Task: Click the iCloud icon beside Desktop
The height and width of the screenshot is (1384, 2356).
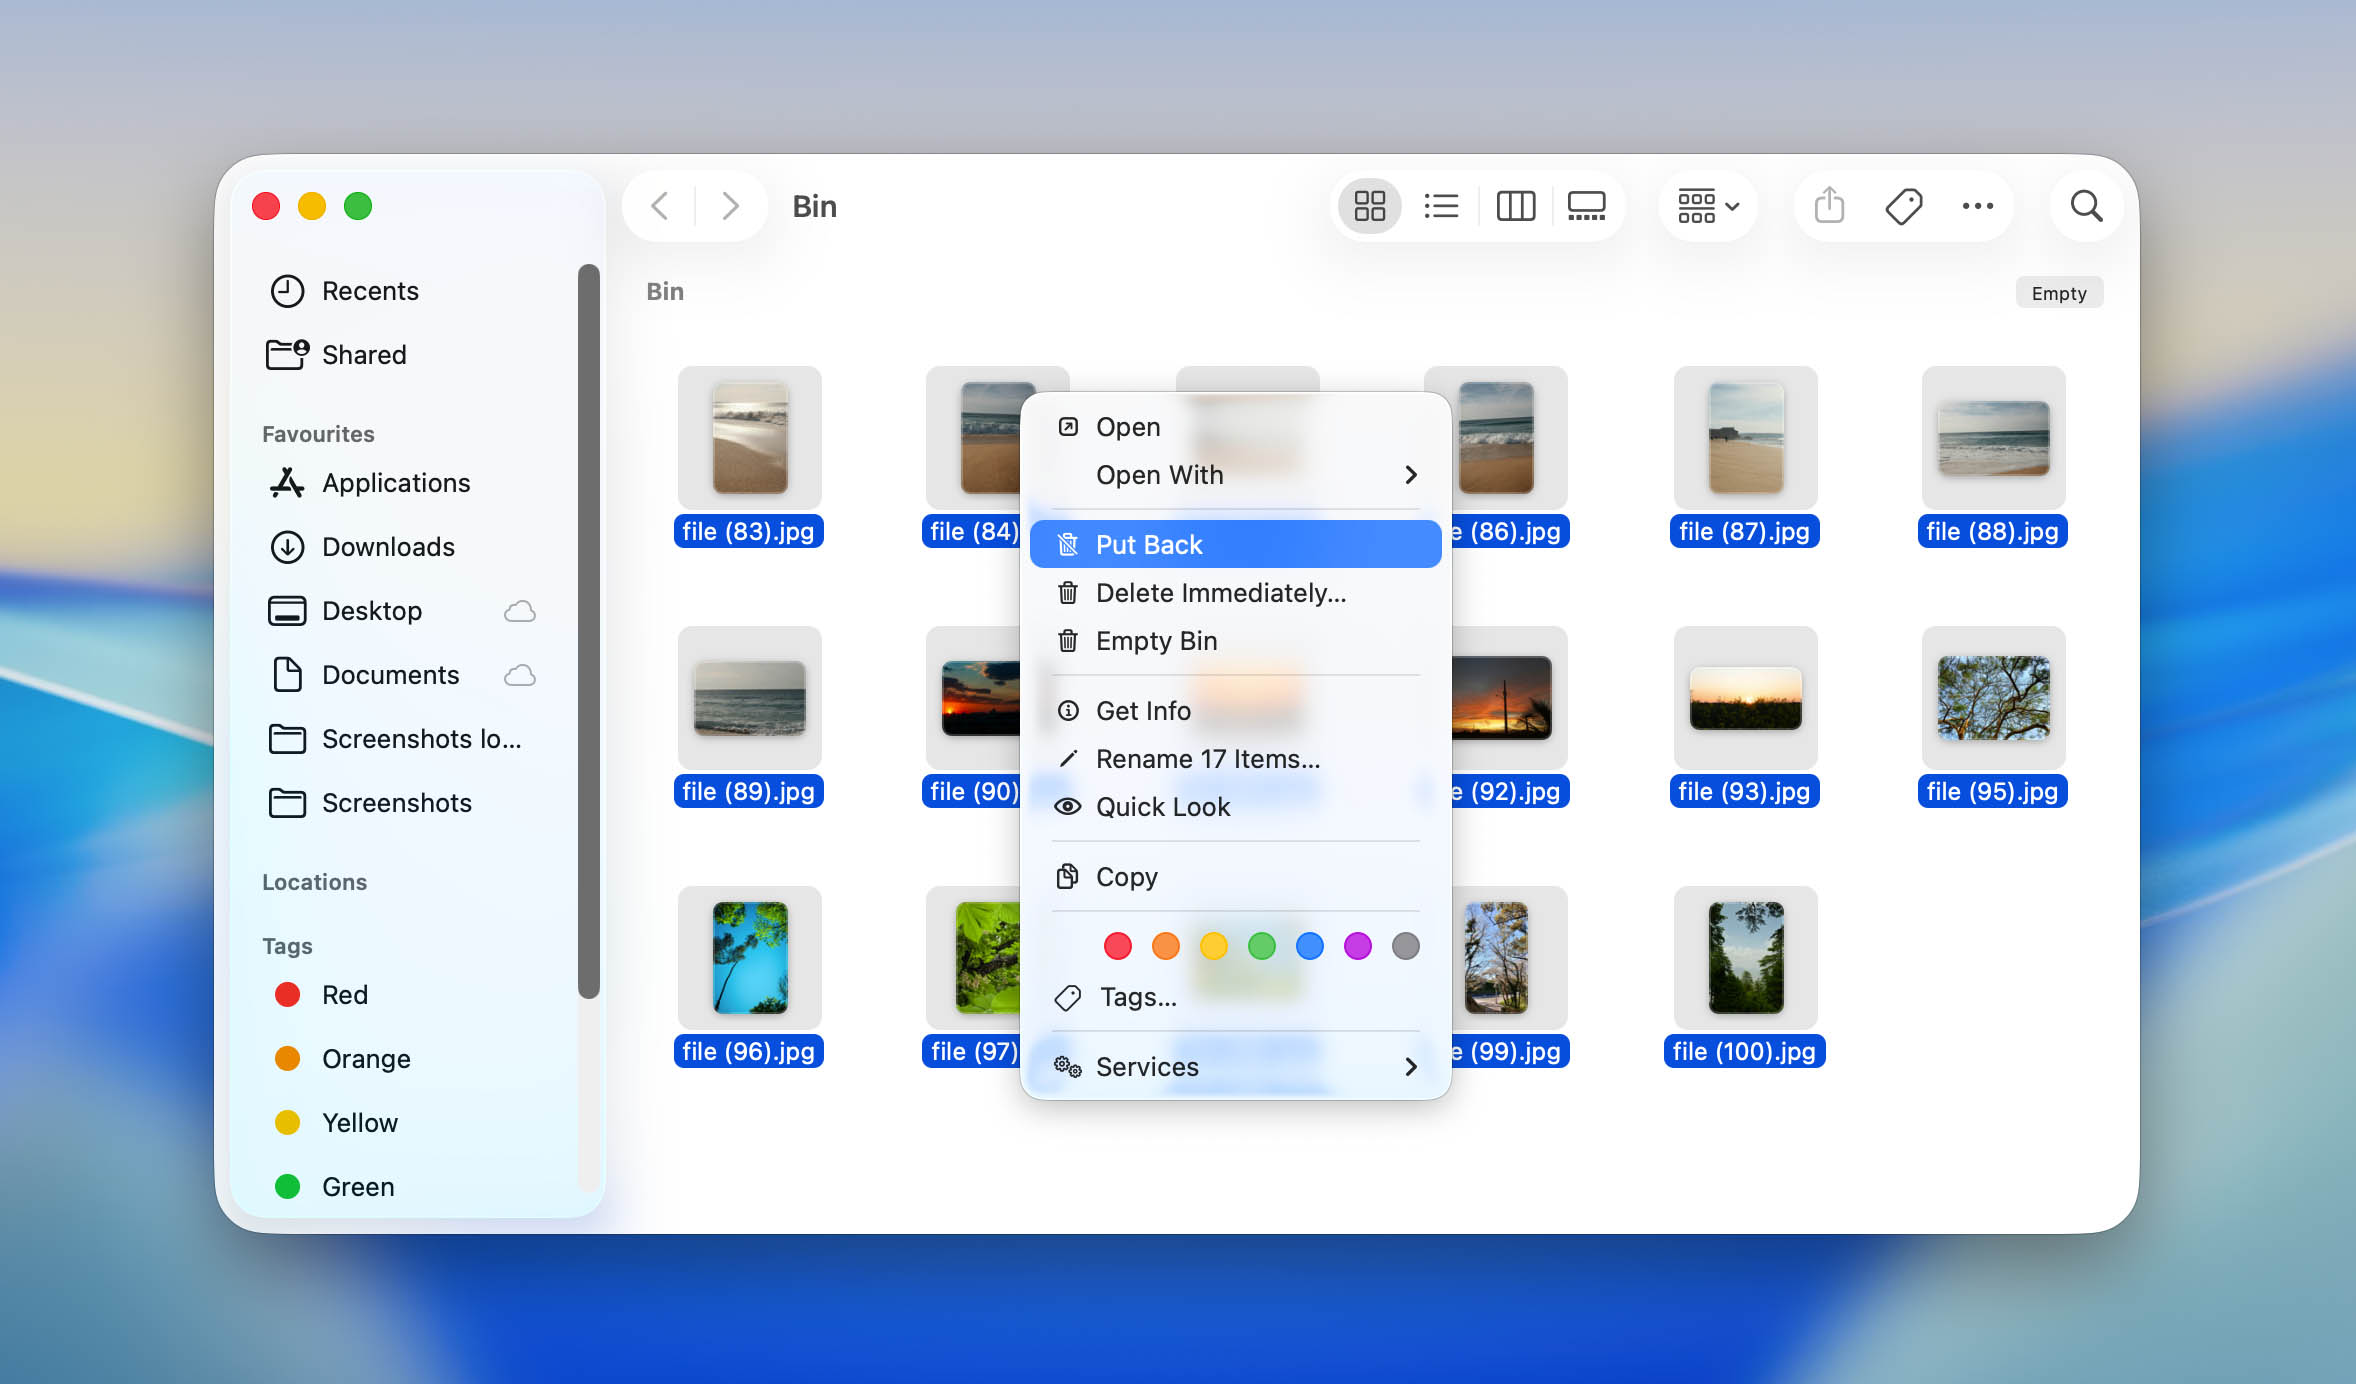Action: [520, 611]
